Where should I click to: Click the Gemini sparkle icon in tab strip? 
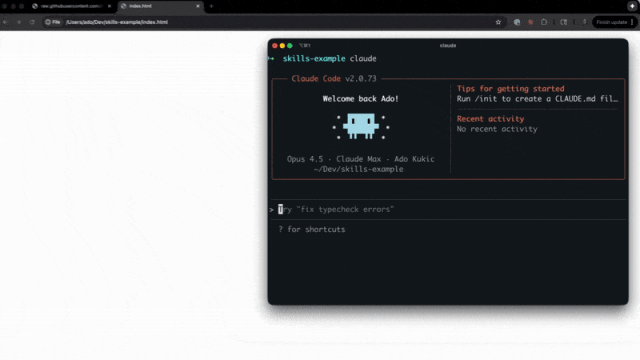coord(632,6)
